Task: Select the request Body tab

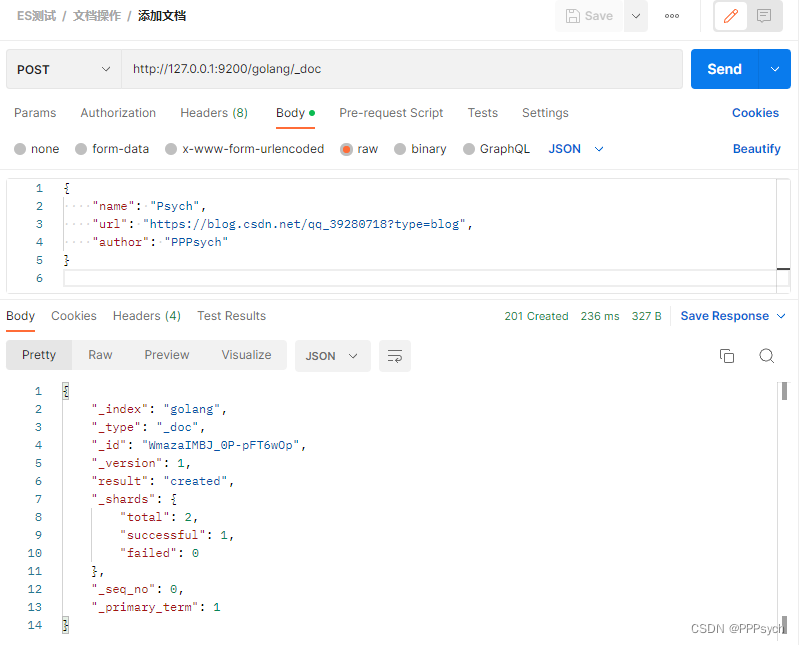Action: point(295,113)
